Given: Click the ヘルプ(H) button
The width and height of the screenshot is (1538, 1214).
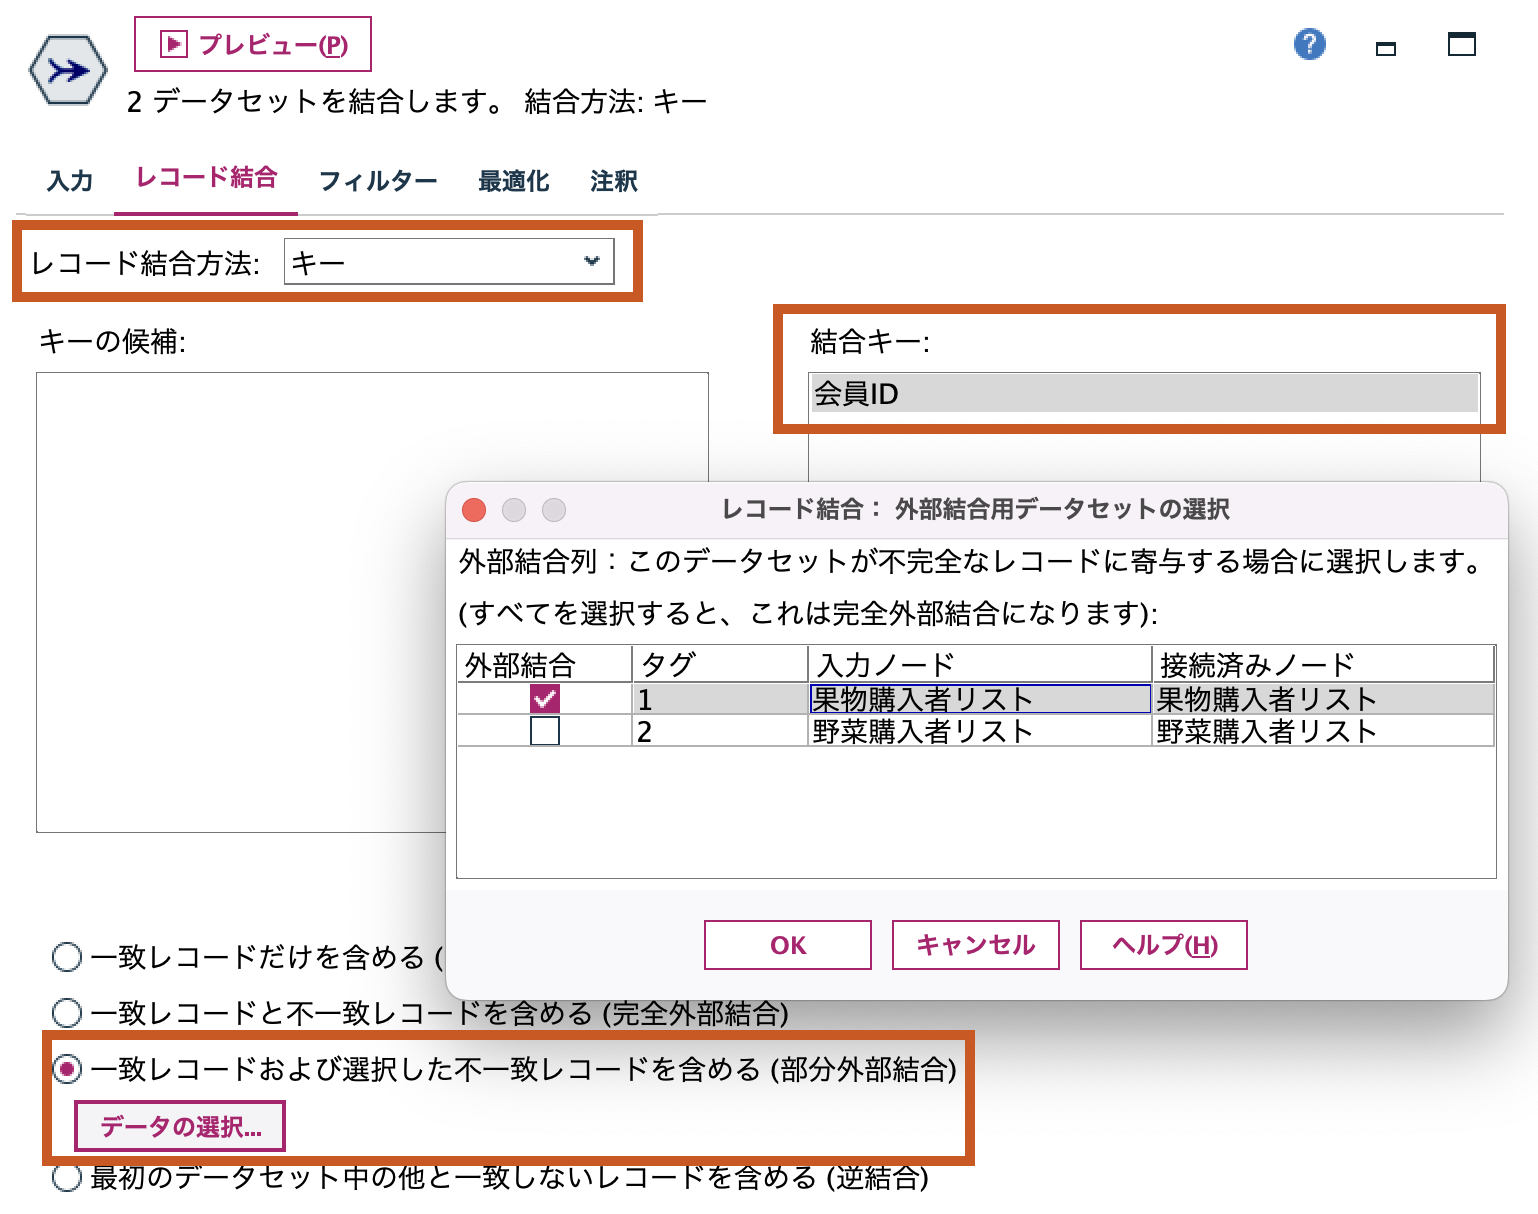Looking at the screenshot, I should [x=1162, y=944].
